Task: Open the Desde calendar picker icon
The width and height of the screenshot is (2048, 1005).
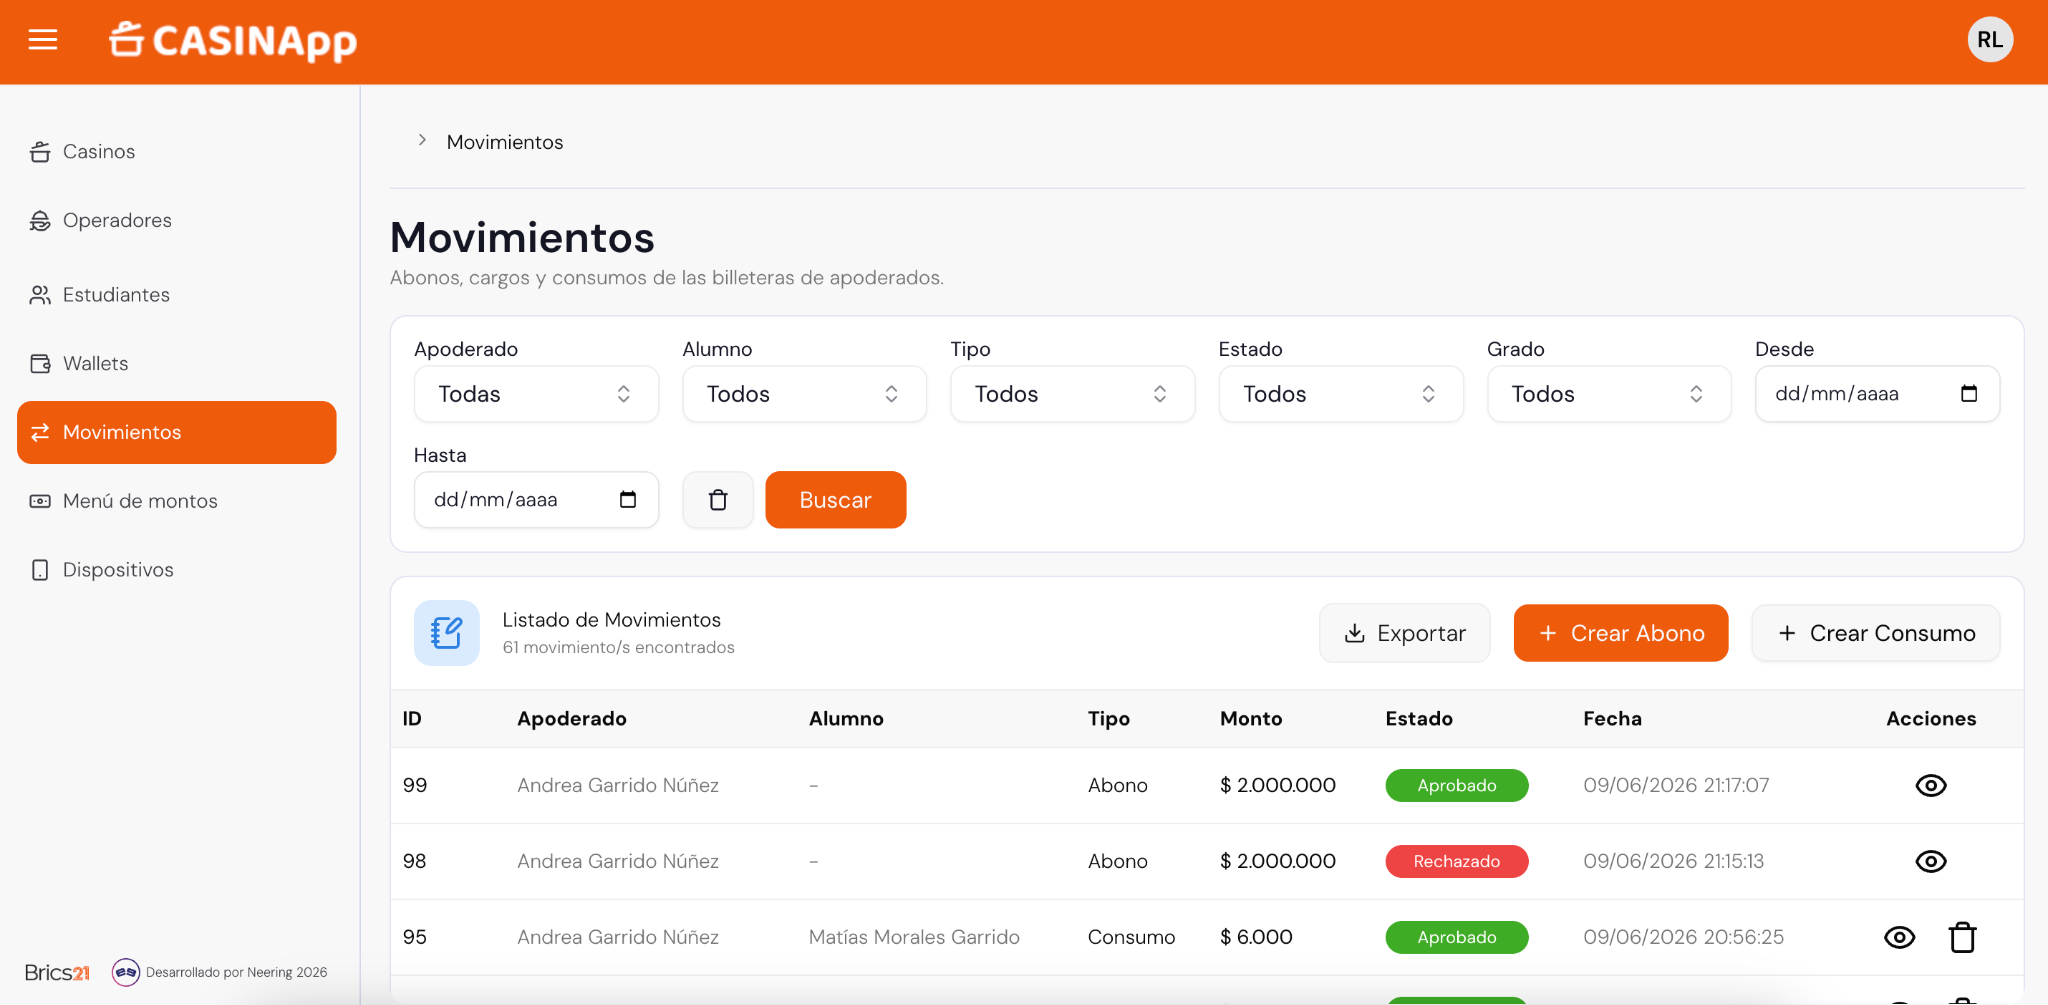Action: pyautogui.click(x=1969, y=394)
